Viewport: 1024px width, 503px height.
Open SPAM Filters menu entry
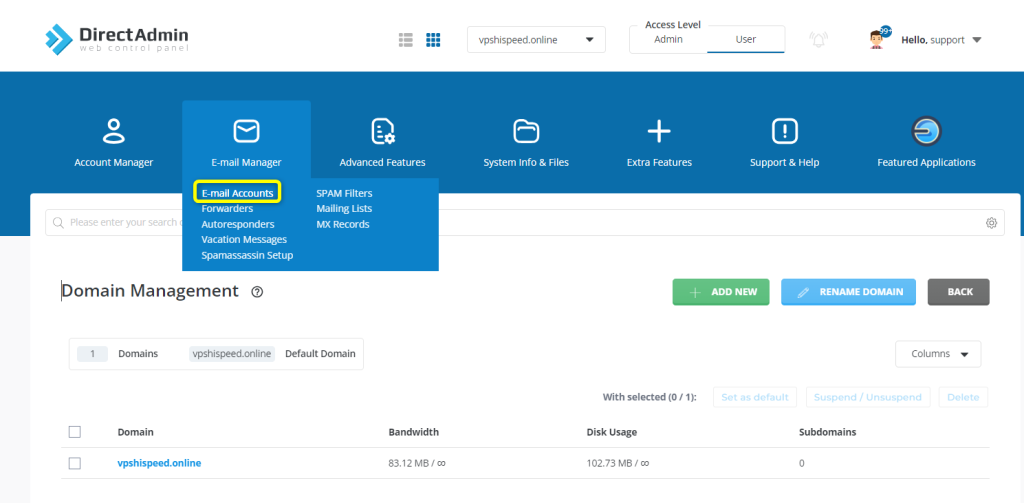click(x=344, y=193)
